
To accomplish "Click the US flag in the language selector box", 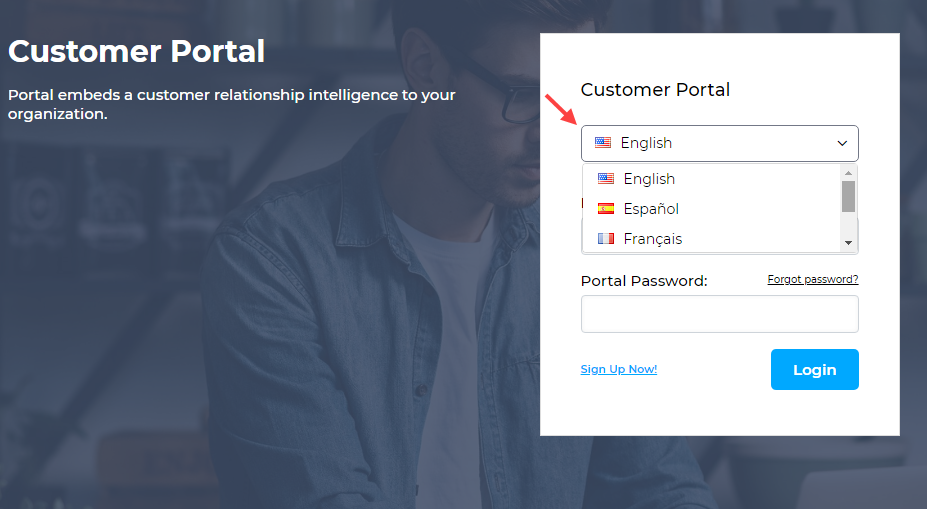I will (603, 143).
